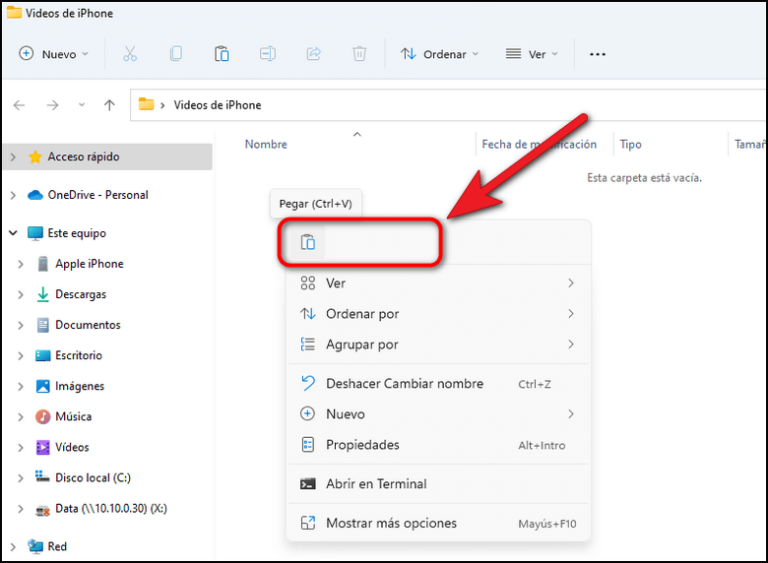Sort by Fecha de modificación column
The height and width of the screenshot is (563, 768).
coord(539,144)
